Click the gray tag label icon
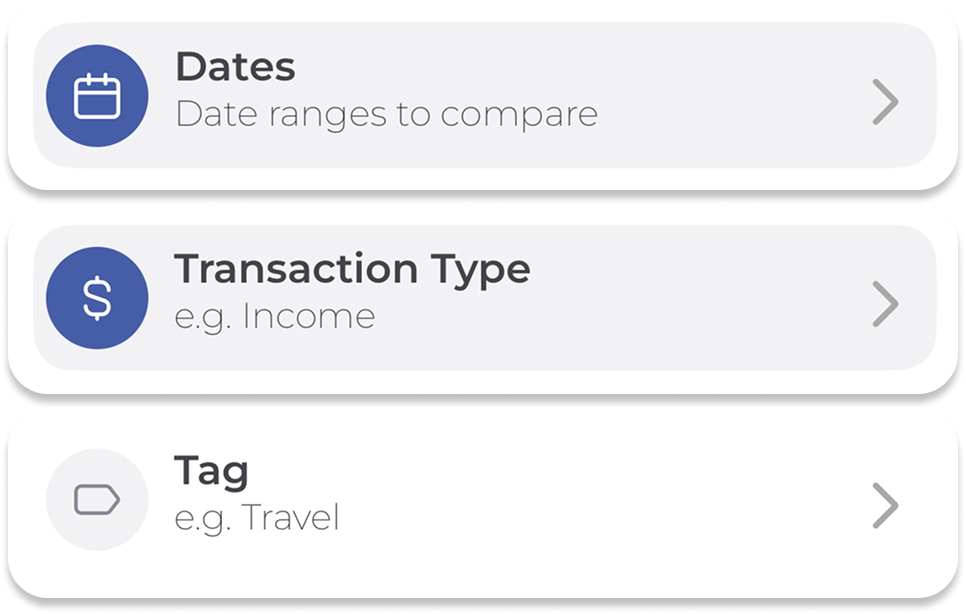 pos(97,500)
